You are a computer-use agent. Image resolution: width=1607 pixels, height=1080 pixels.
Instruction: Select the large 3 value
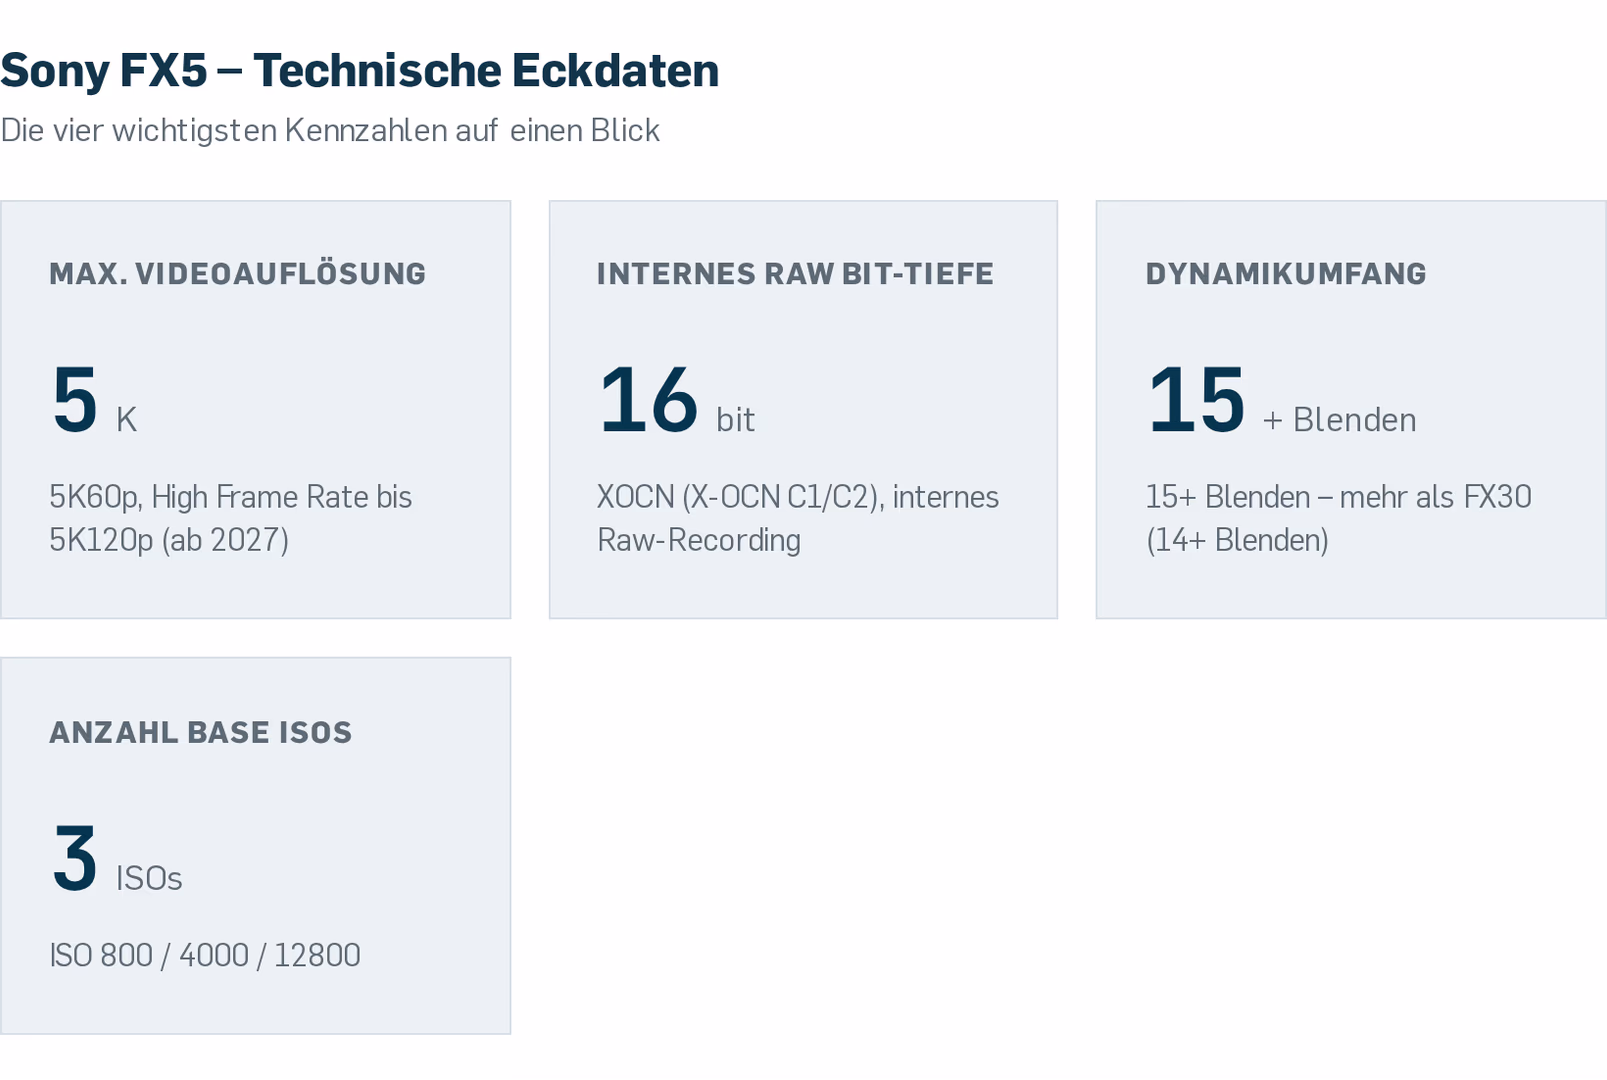75,858
